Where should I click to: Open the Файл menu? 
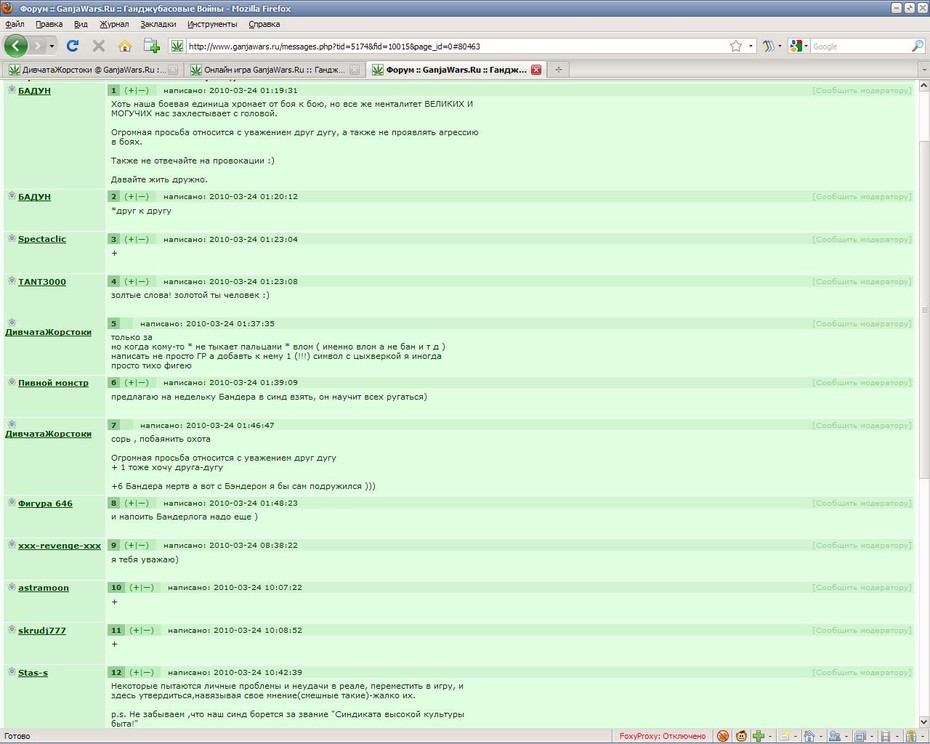[x=14, y=24]
